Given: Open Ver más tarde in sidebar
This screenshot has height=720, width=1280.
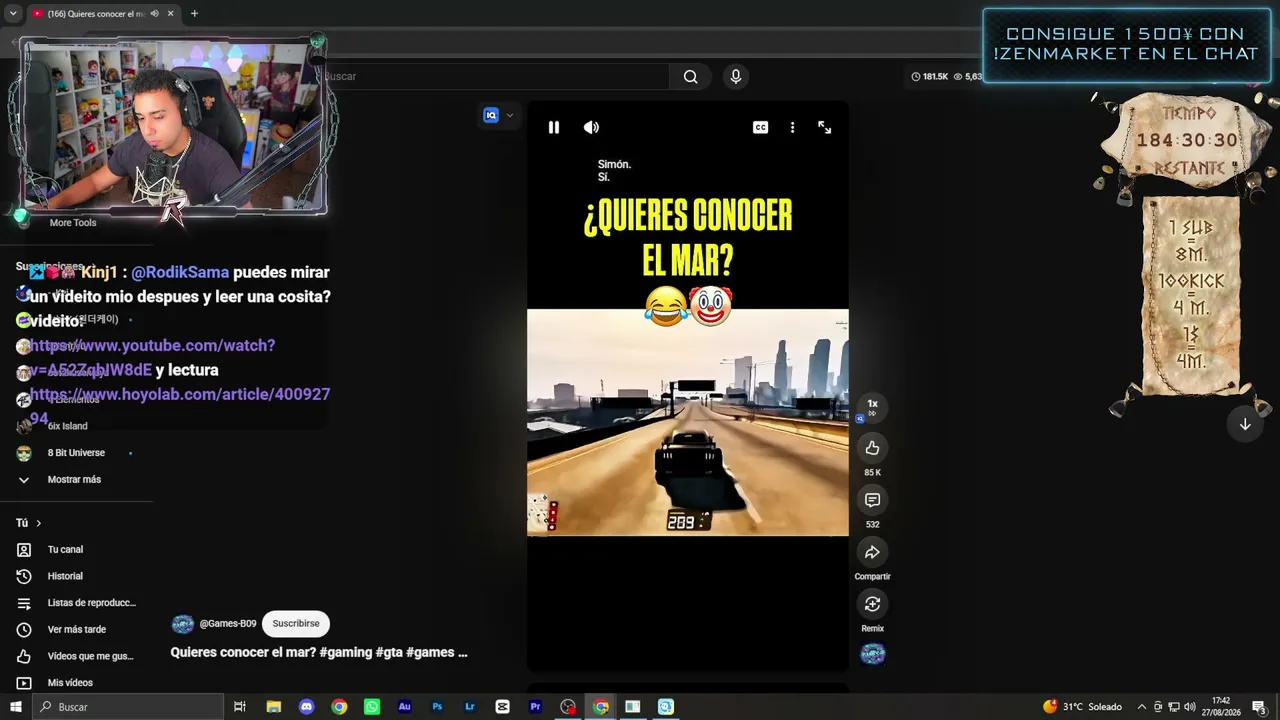Looking at the screenshot, I should pos(77,629).
